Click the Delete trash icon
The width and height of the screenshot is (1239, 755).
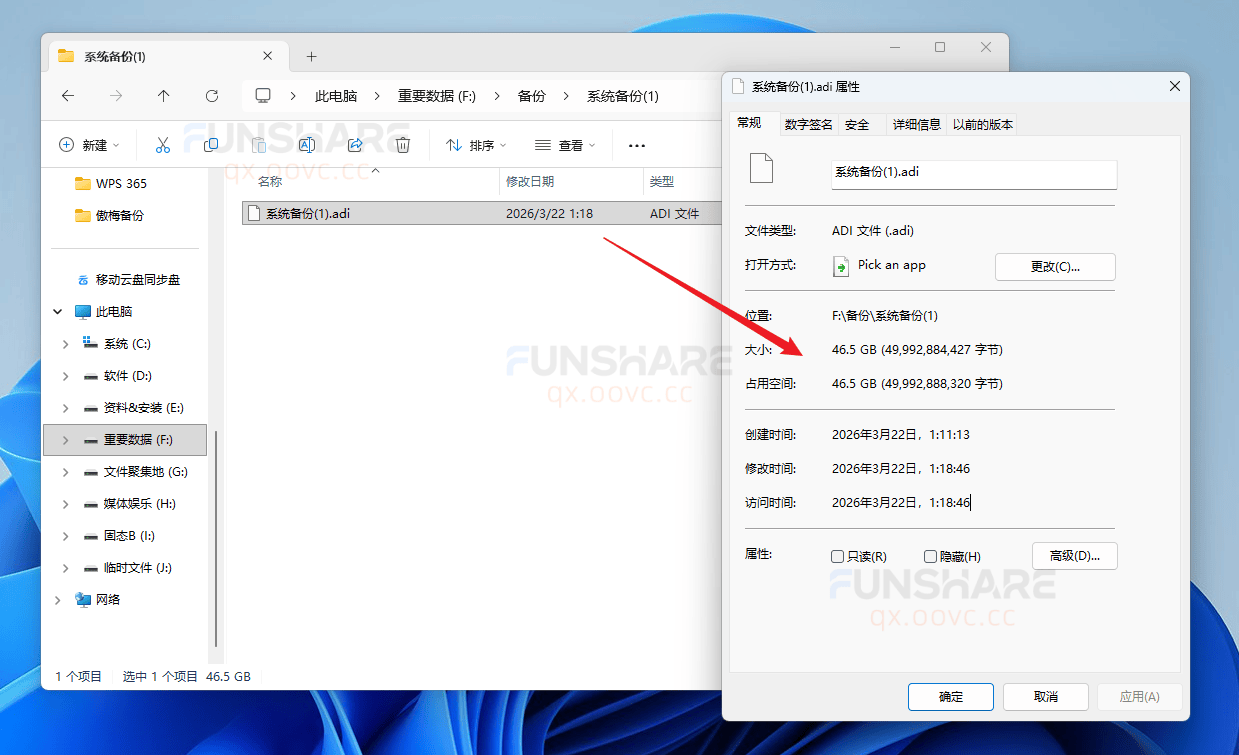pyautogui.click(x=402, y=145)
